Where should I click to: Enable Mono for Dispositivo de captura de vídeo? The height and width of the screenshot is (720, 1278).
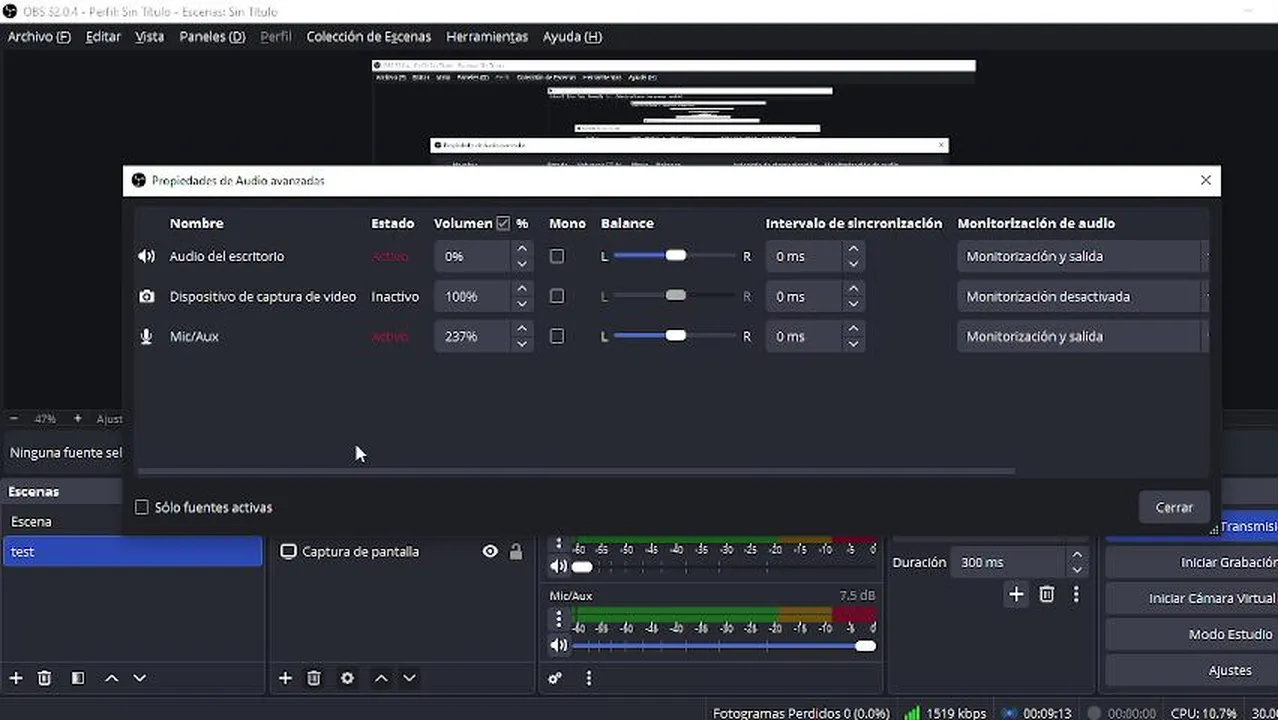[x=557, y=296]
